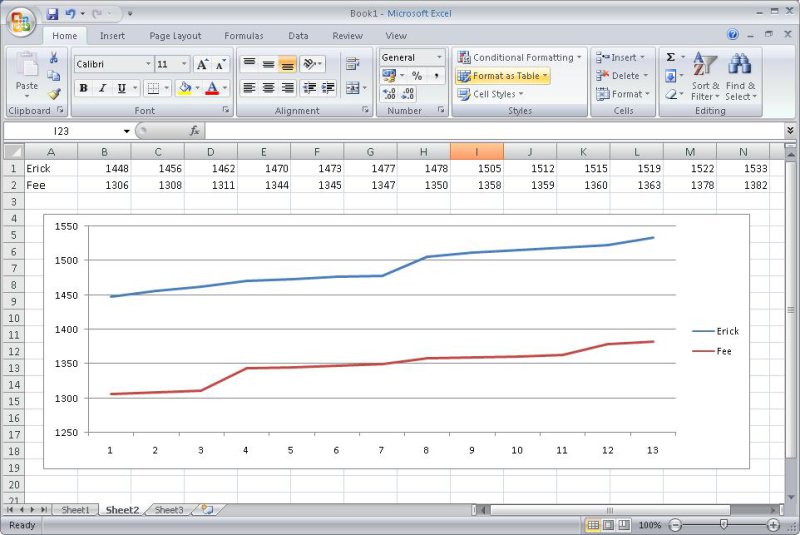800x535 pixels.
Task: Click Format as Table button
Action: pos(503,76)
